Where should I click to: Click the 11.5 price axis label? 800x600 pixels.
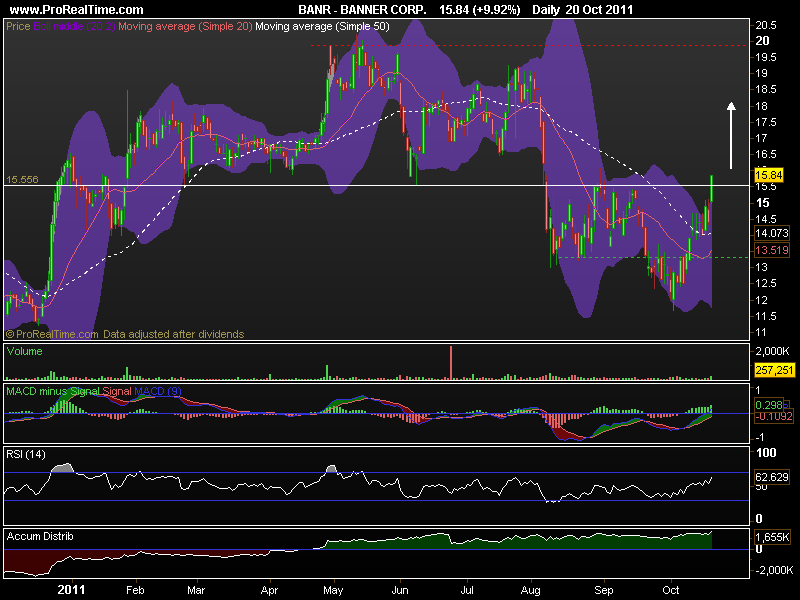(x=766, y=316)
